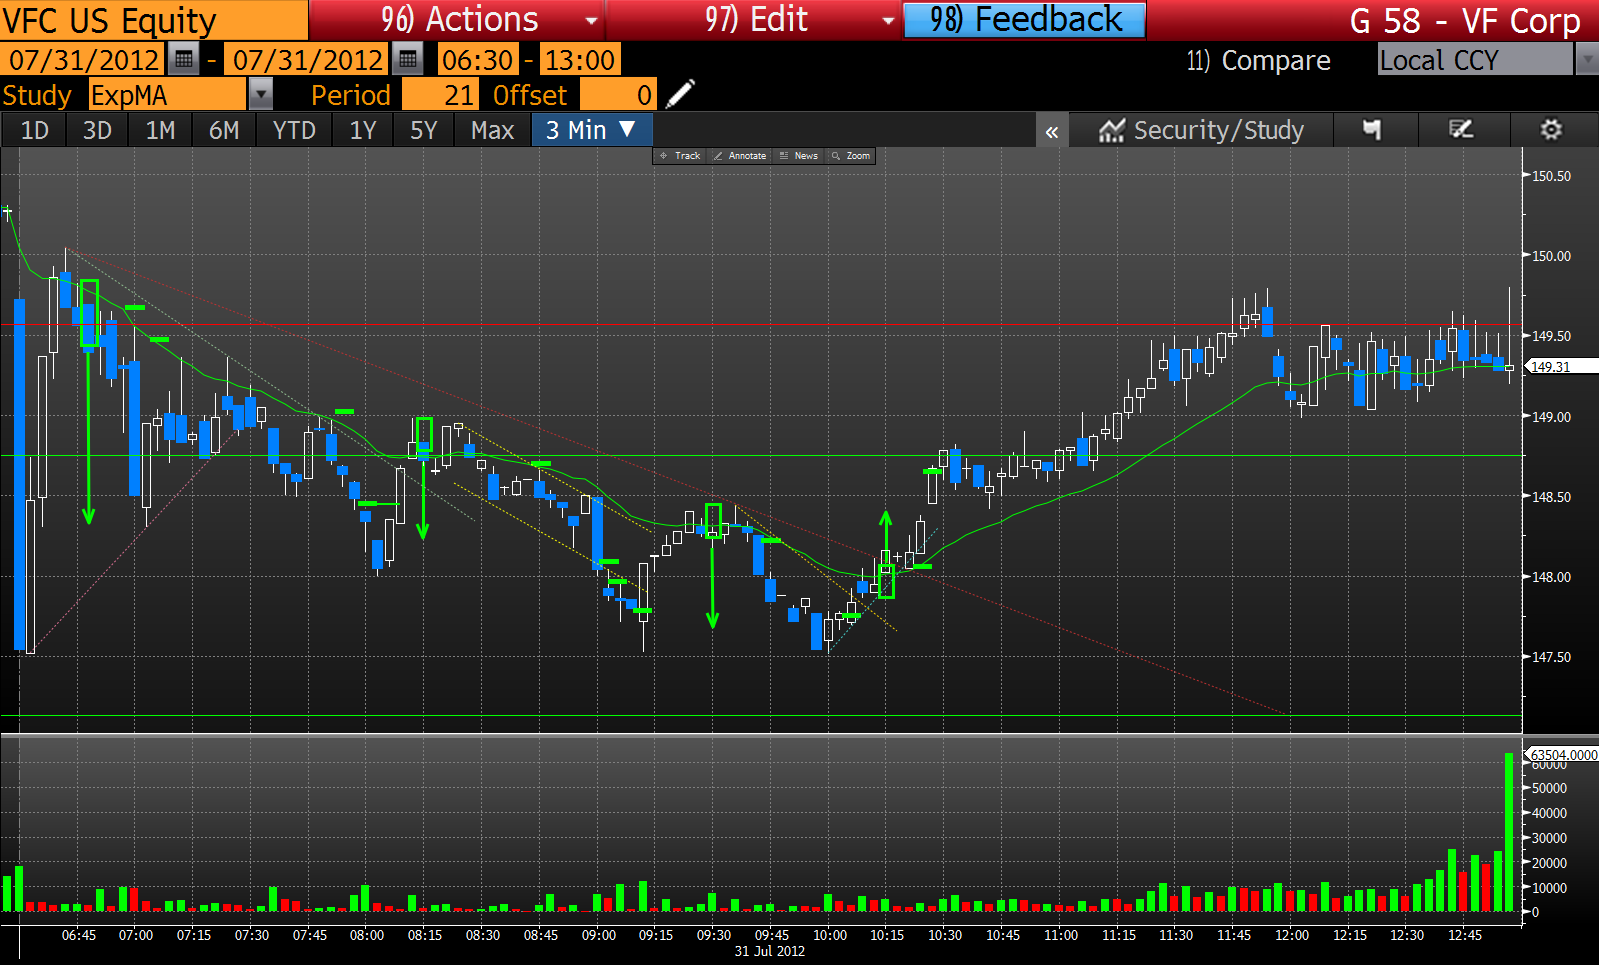Viewport: 1599px width, 965px height.
Task: Open the end date calendar picker
Action: coord(407,60)
